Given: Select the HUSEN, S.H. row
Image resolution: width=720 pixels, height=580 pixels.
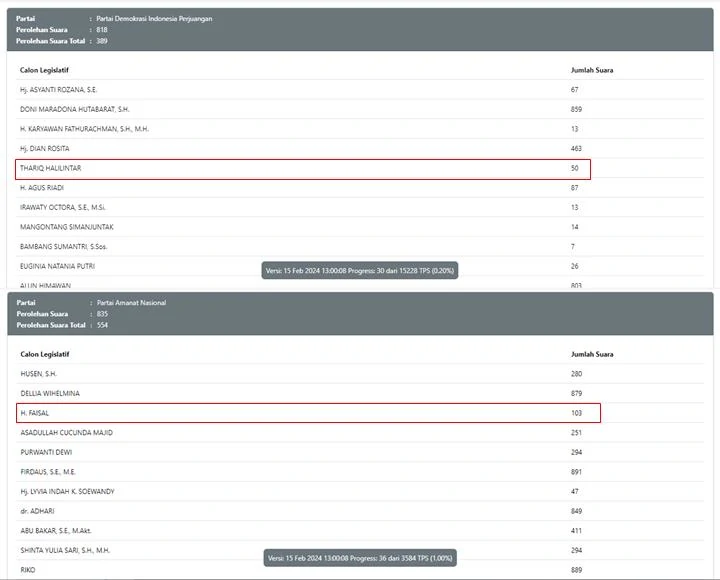Looking at the screenshot, I should coord(360,374).
